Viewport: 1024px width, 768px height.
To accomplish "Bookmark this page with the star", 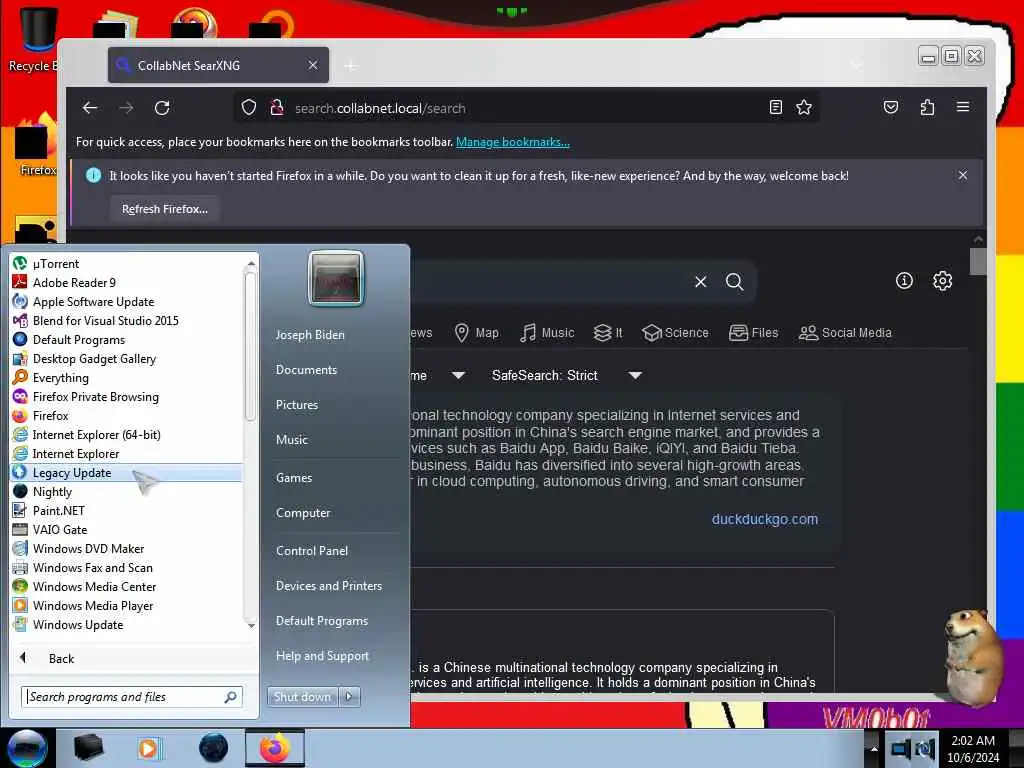I will [804, 107].
